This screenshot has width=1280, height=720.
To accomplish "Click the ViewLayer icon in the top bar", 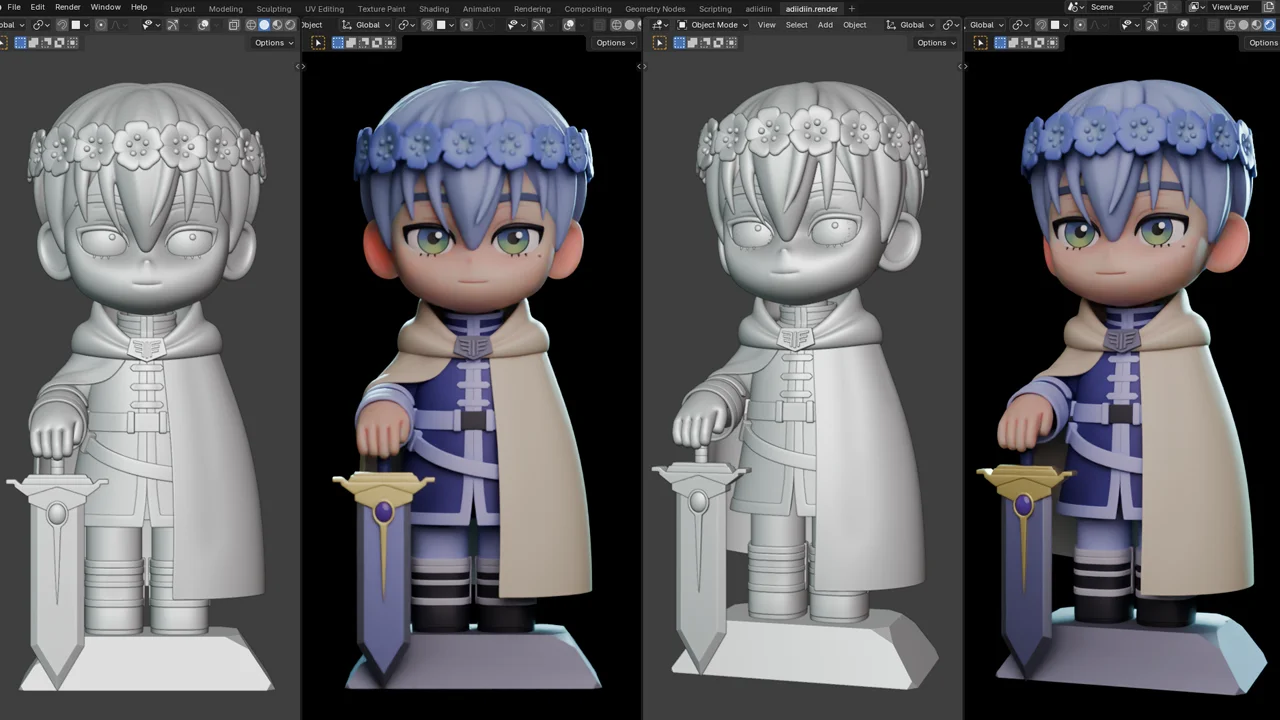I will pyautogui.click(x=1195, y=8).
